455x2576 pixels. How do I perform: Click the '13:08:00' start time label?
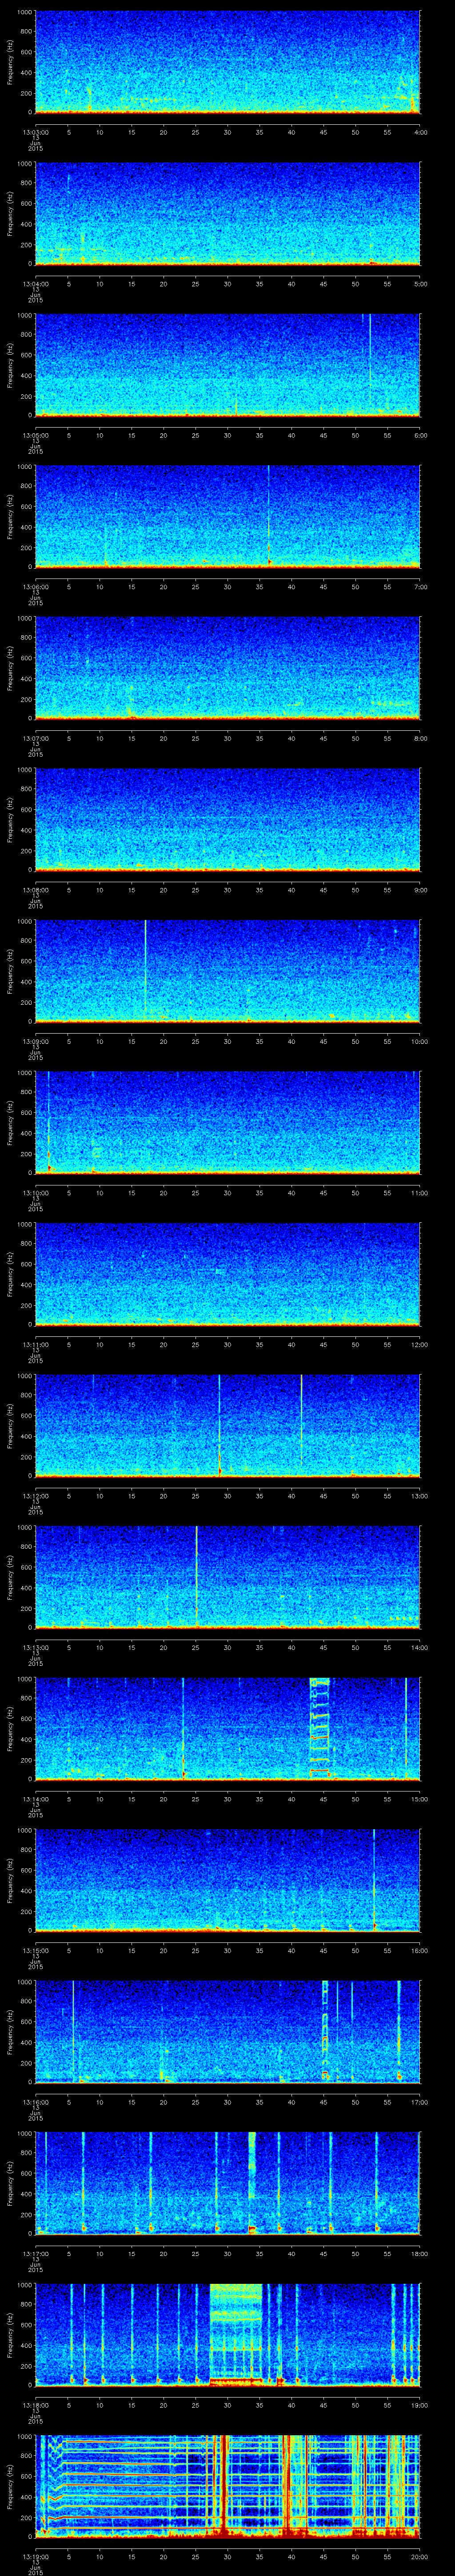(x=35, y=890)
